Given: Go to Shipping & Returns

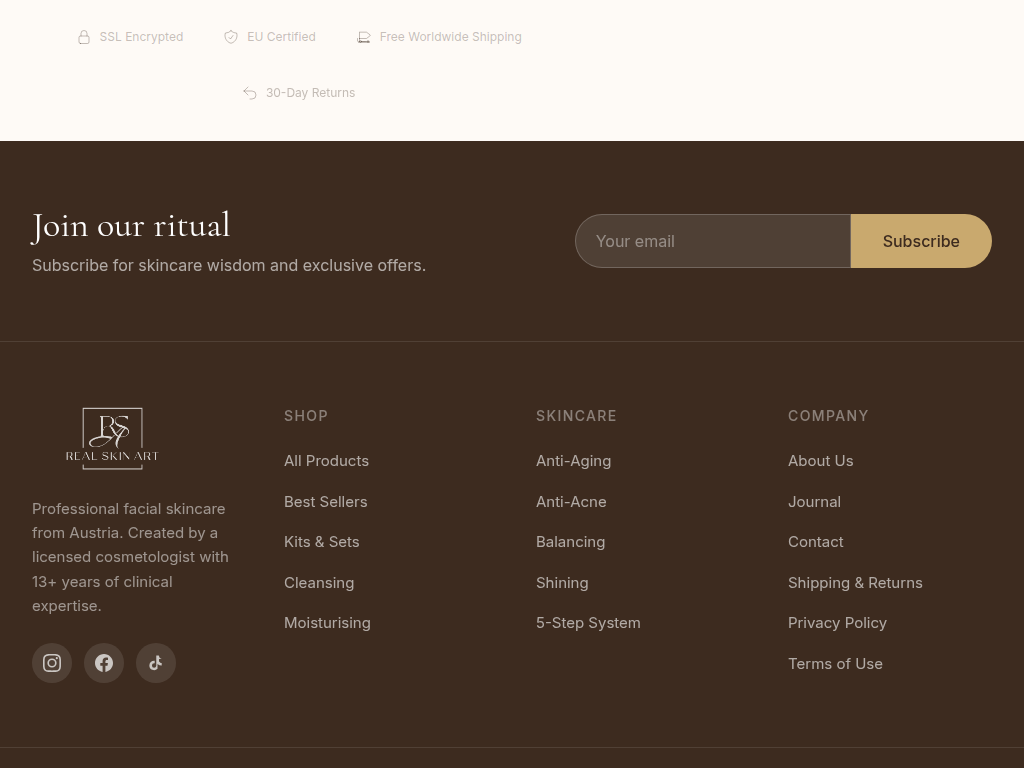Looking at the screenshot, I should point(855,583).
